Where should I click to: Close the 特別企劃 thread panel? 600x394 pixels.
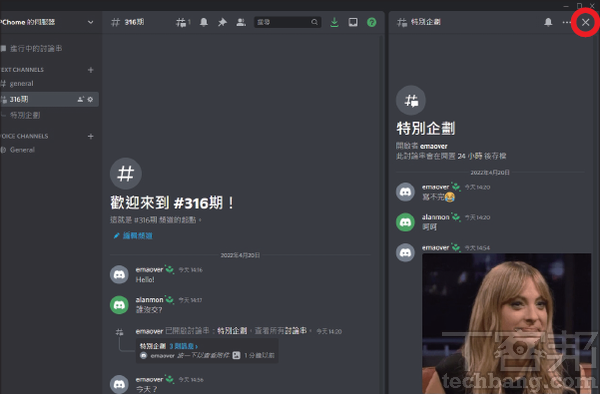pyautogui.click(x=585, y=22)
